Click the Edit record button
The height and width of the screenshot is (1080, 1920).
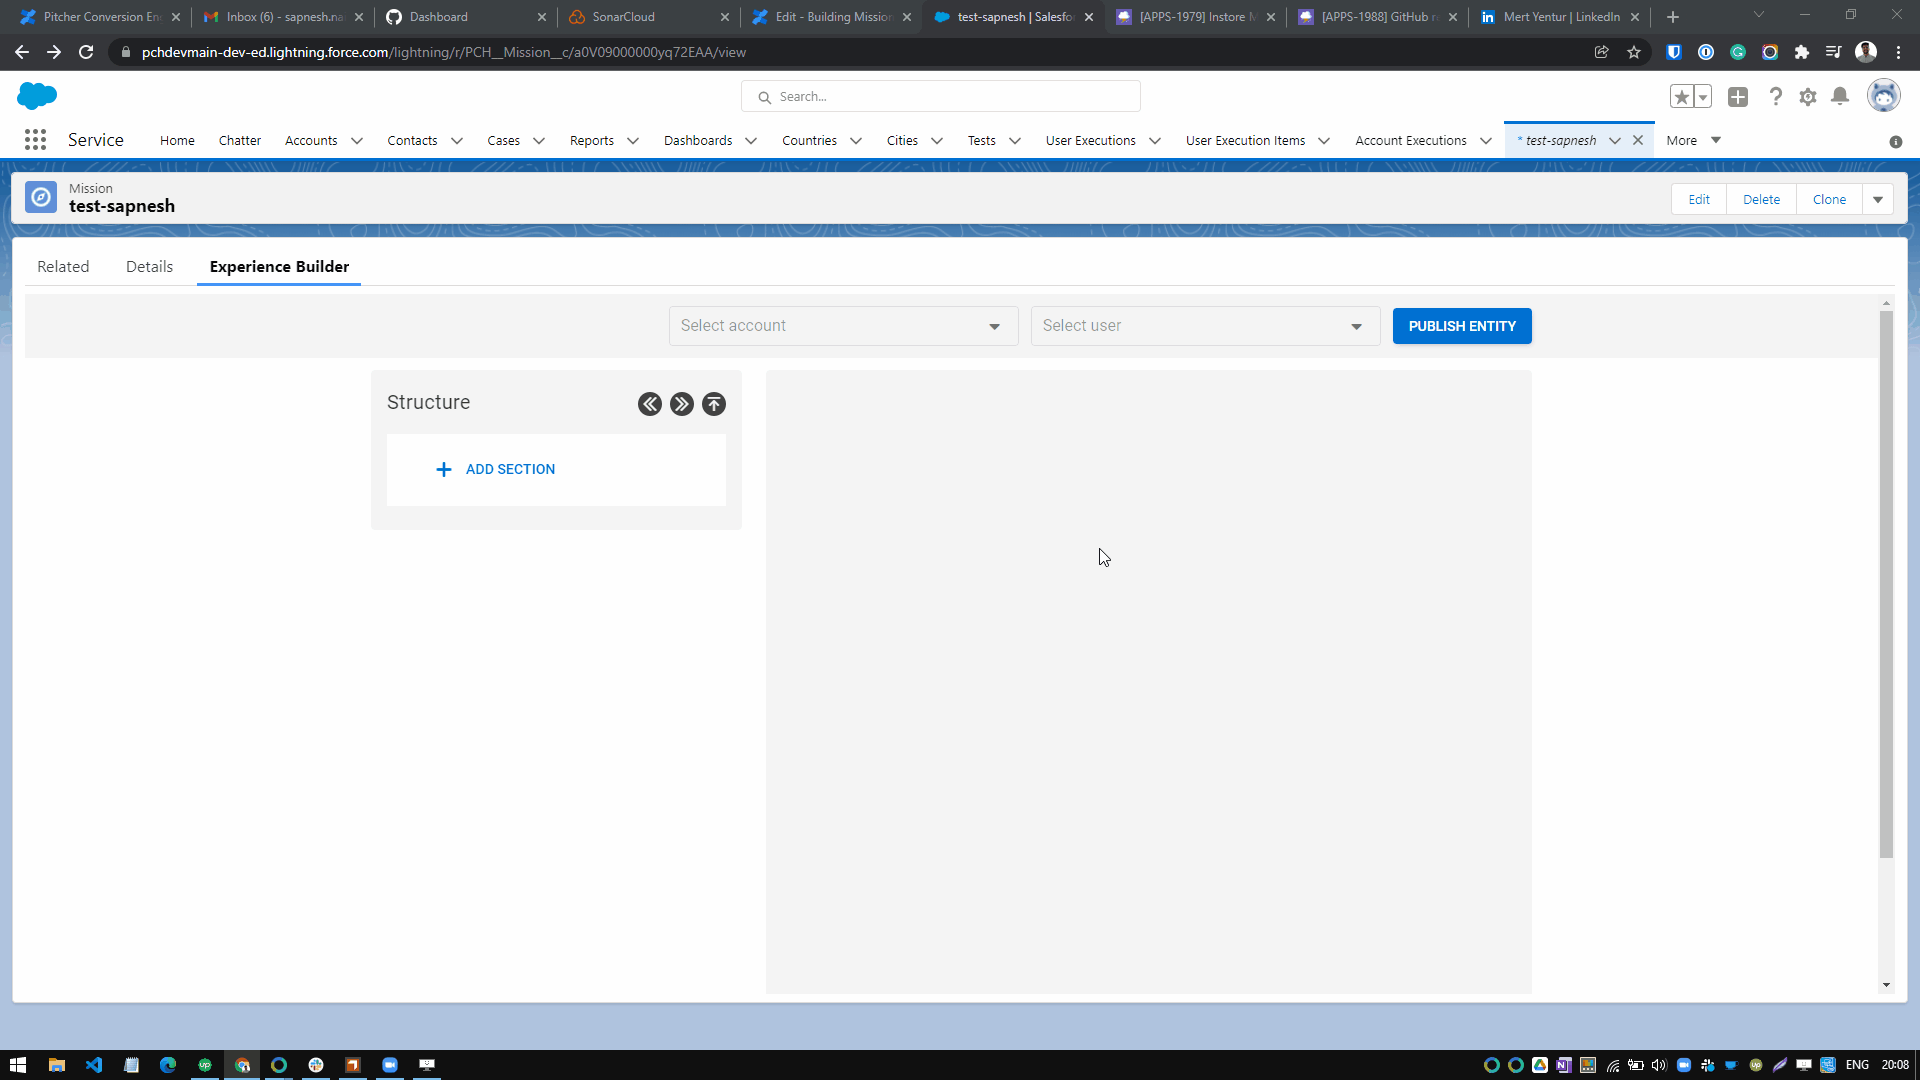point(1699,199)
